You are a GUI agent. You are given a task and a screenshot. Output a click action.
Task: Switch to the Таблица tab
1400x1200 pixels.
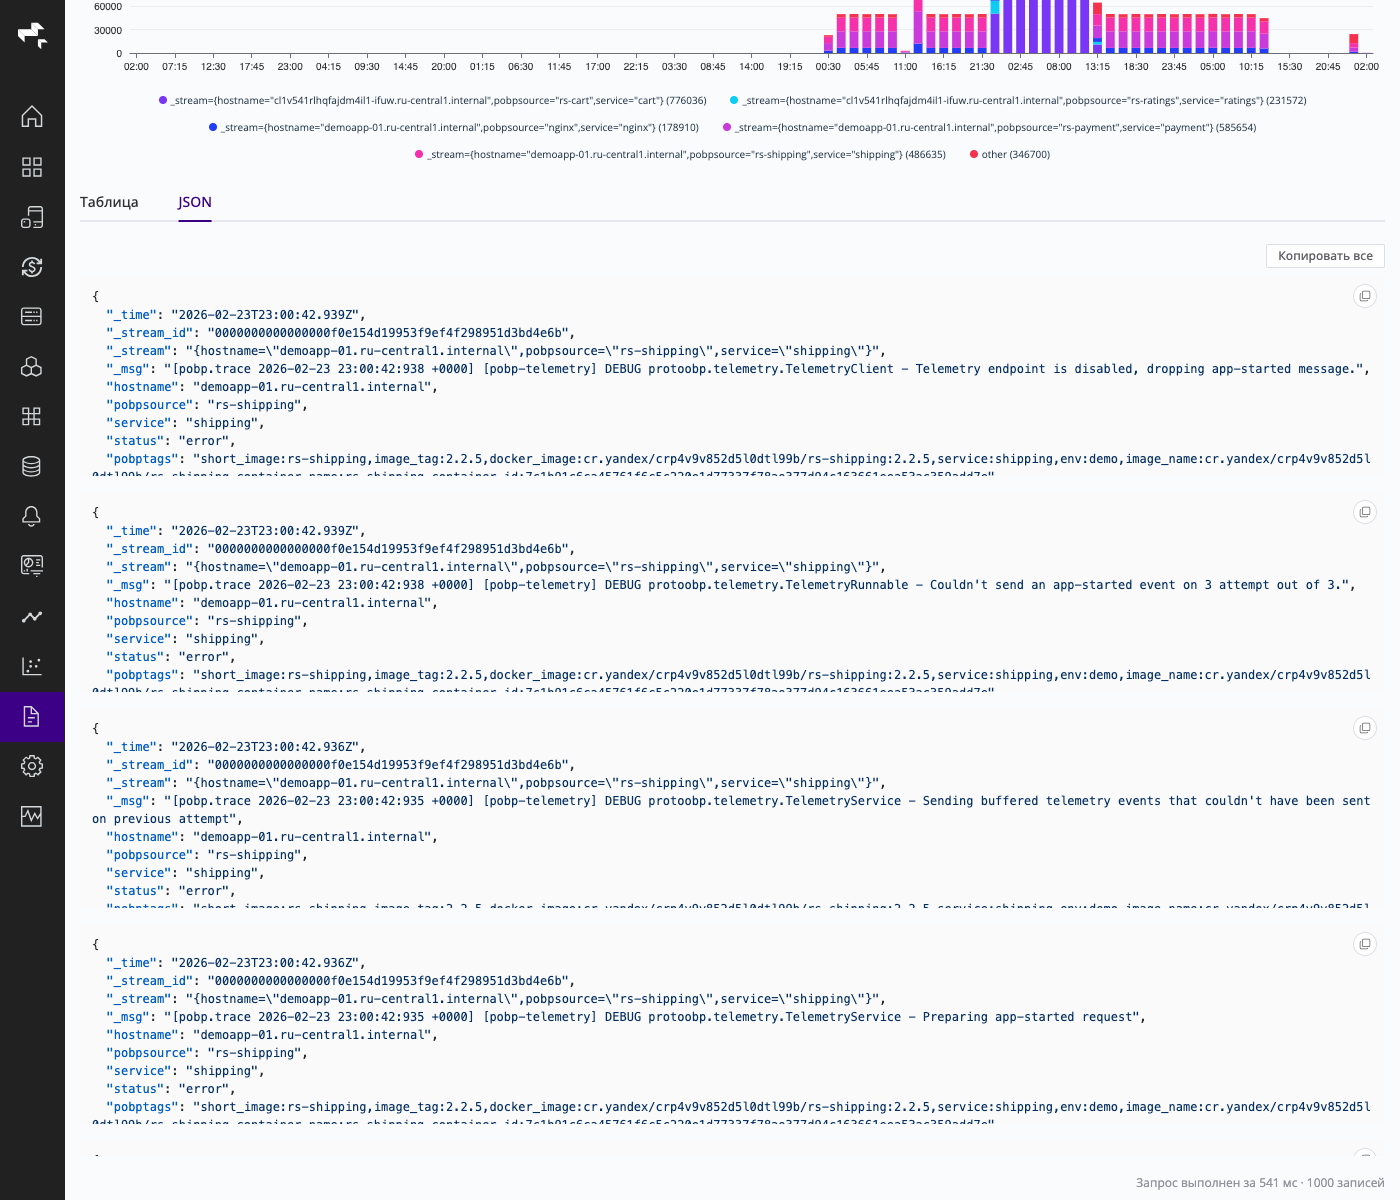click(x=110, y=202)
